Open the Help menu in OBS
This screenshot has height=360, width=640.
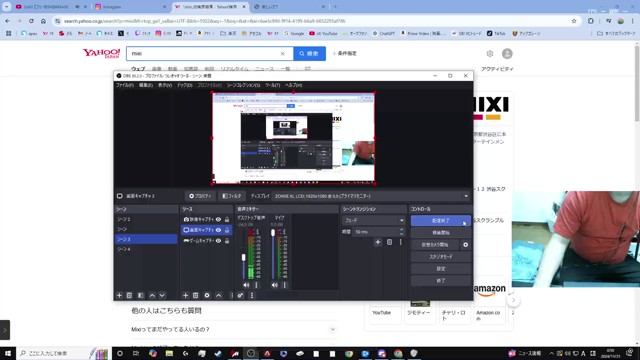pyautogui.click(x=293, y=85)
